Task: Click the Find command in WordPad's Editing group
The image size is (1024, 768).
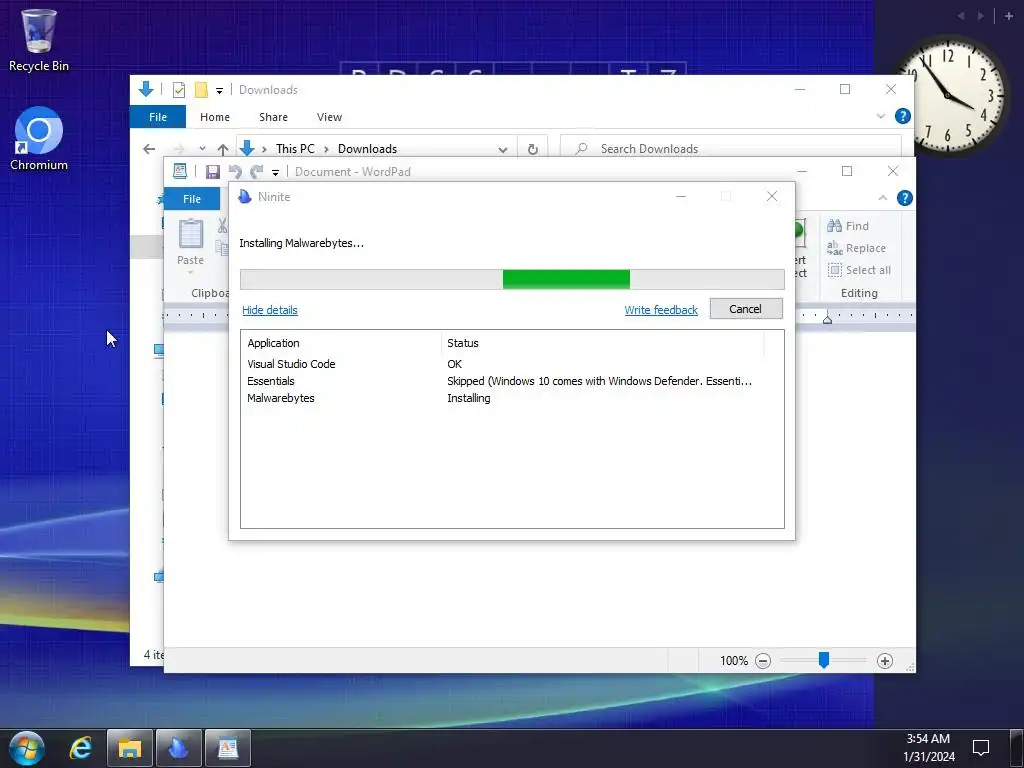Action: 848,226
